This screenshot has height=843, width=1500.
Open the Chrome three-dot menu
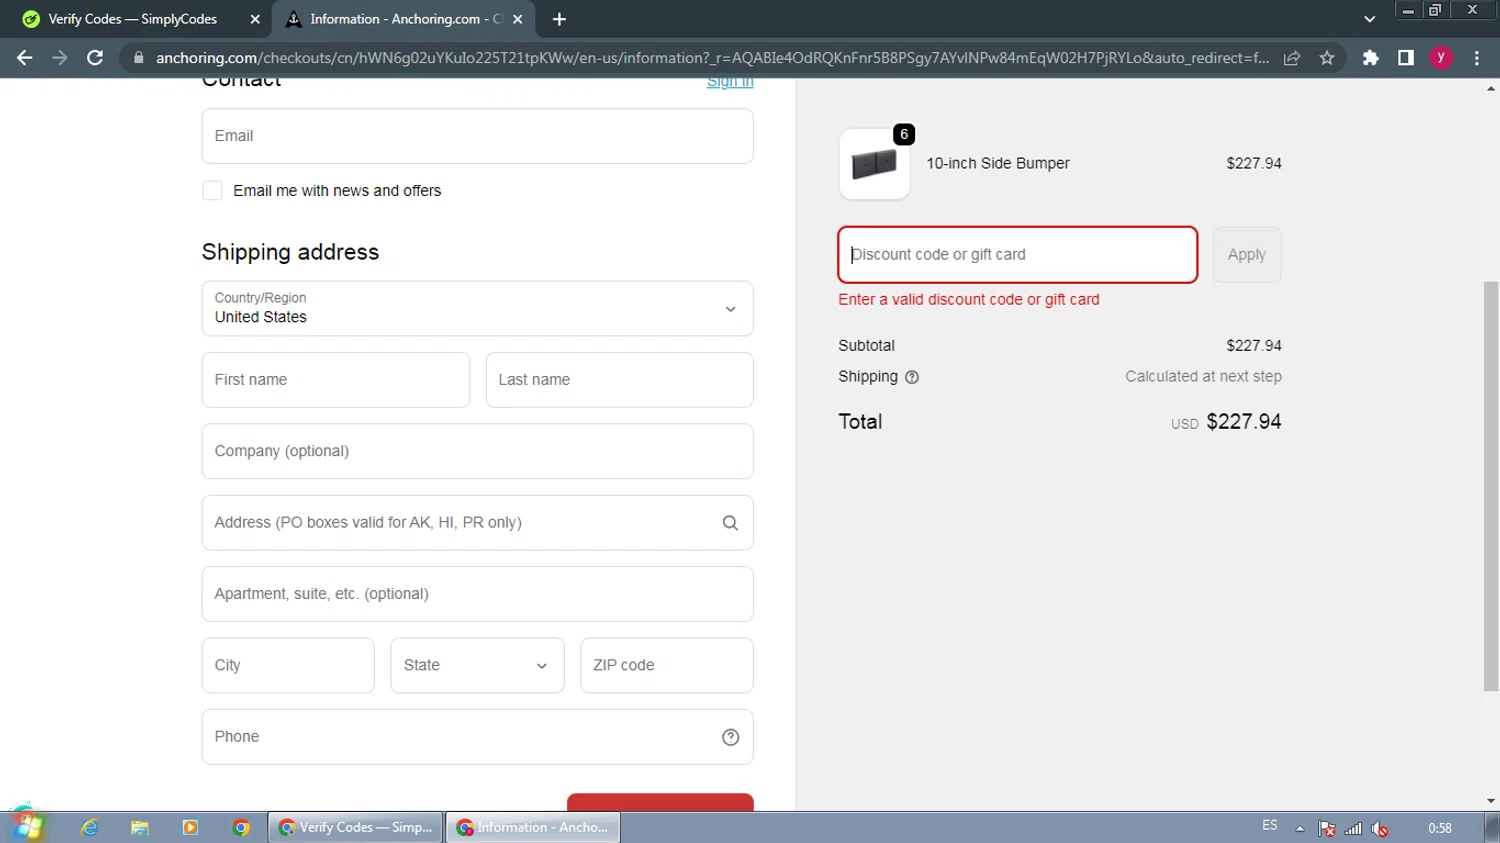[x=1477, y=58]
